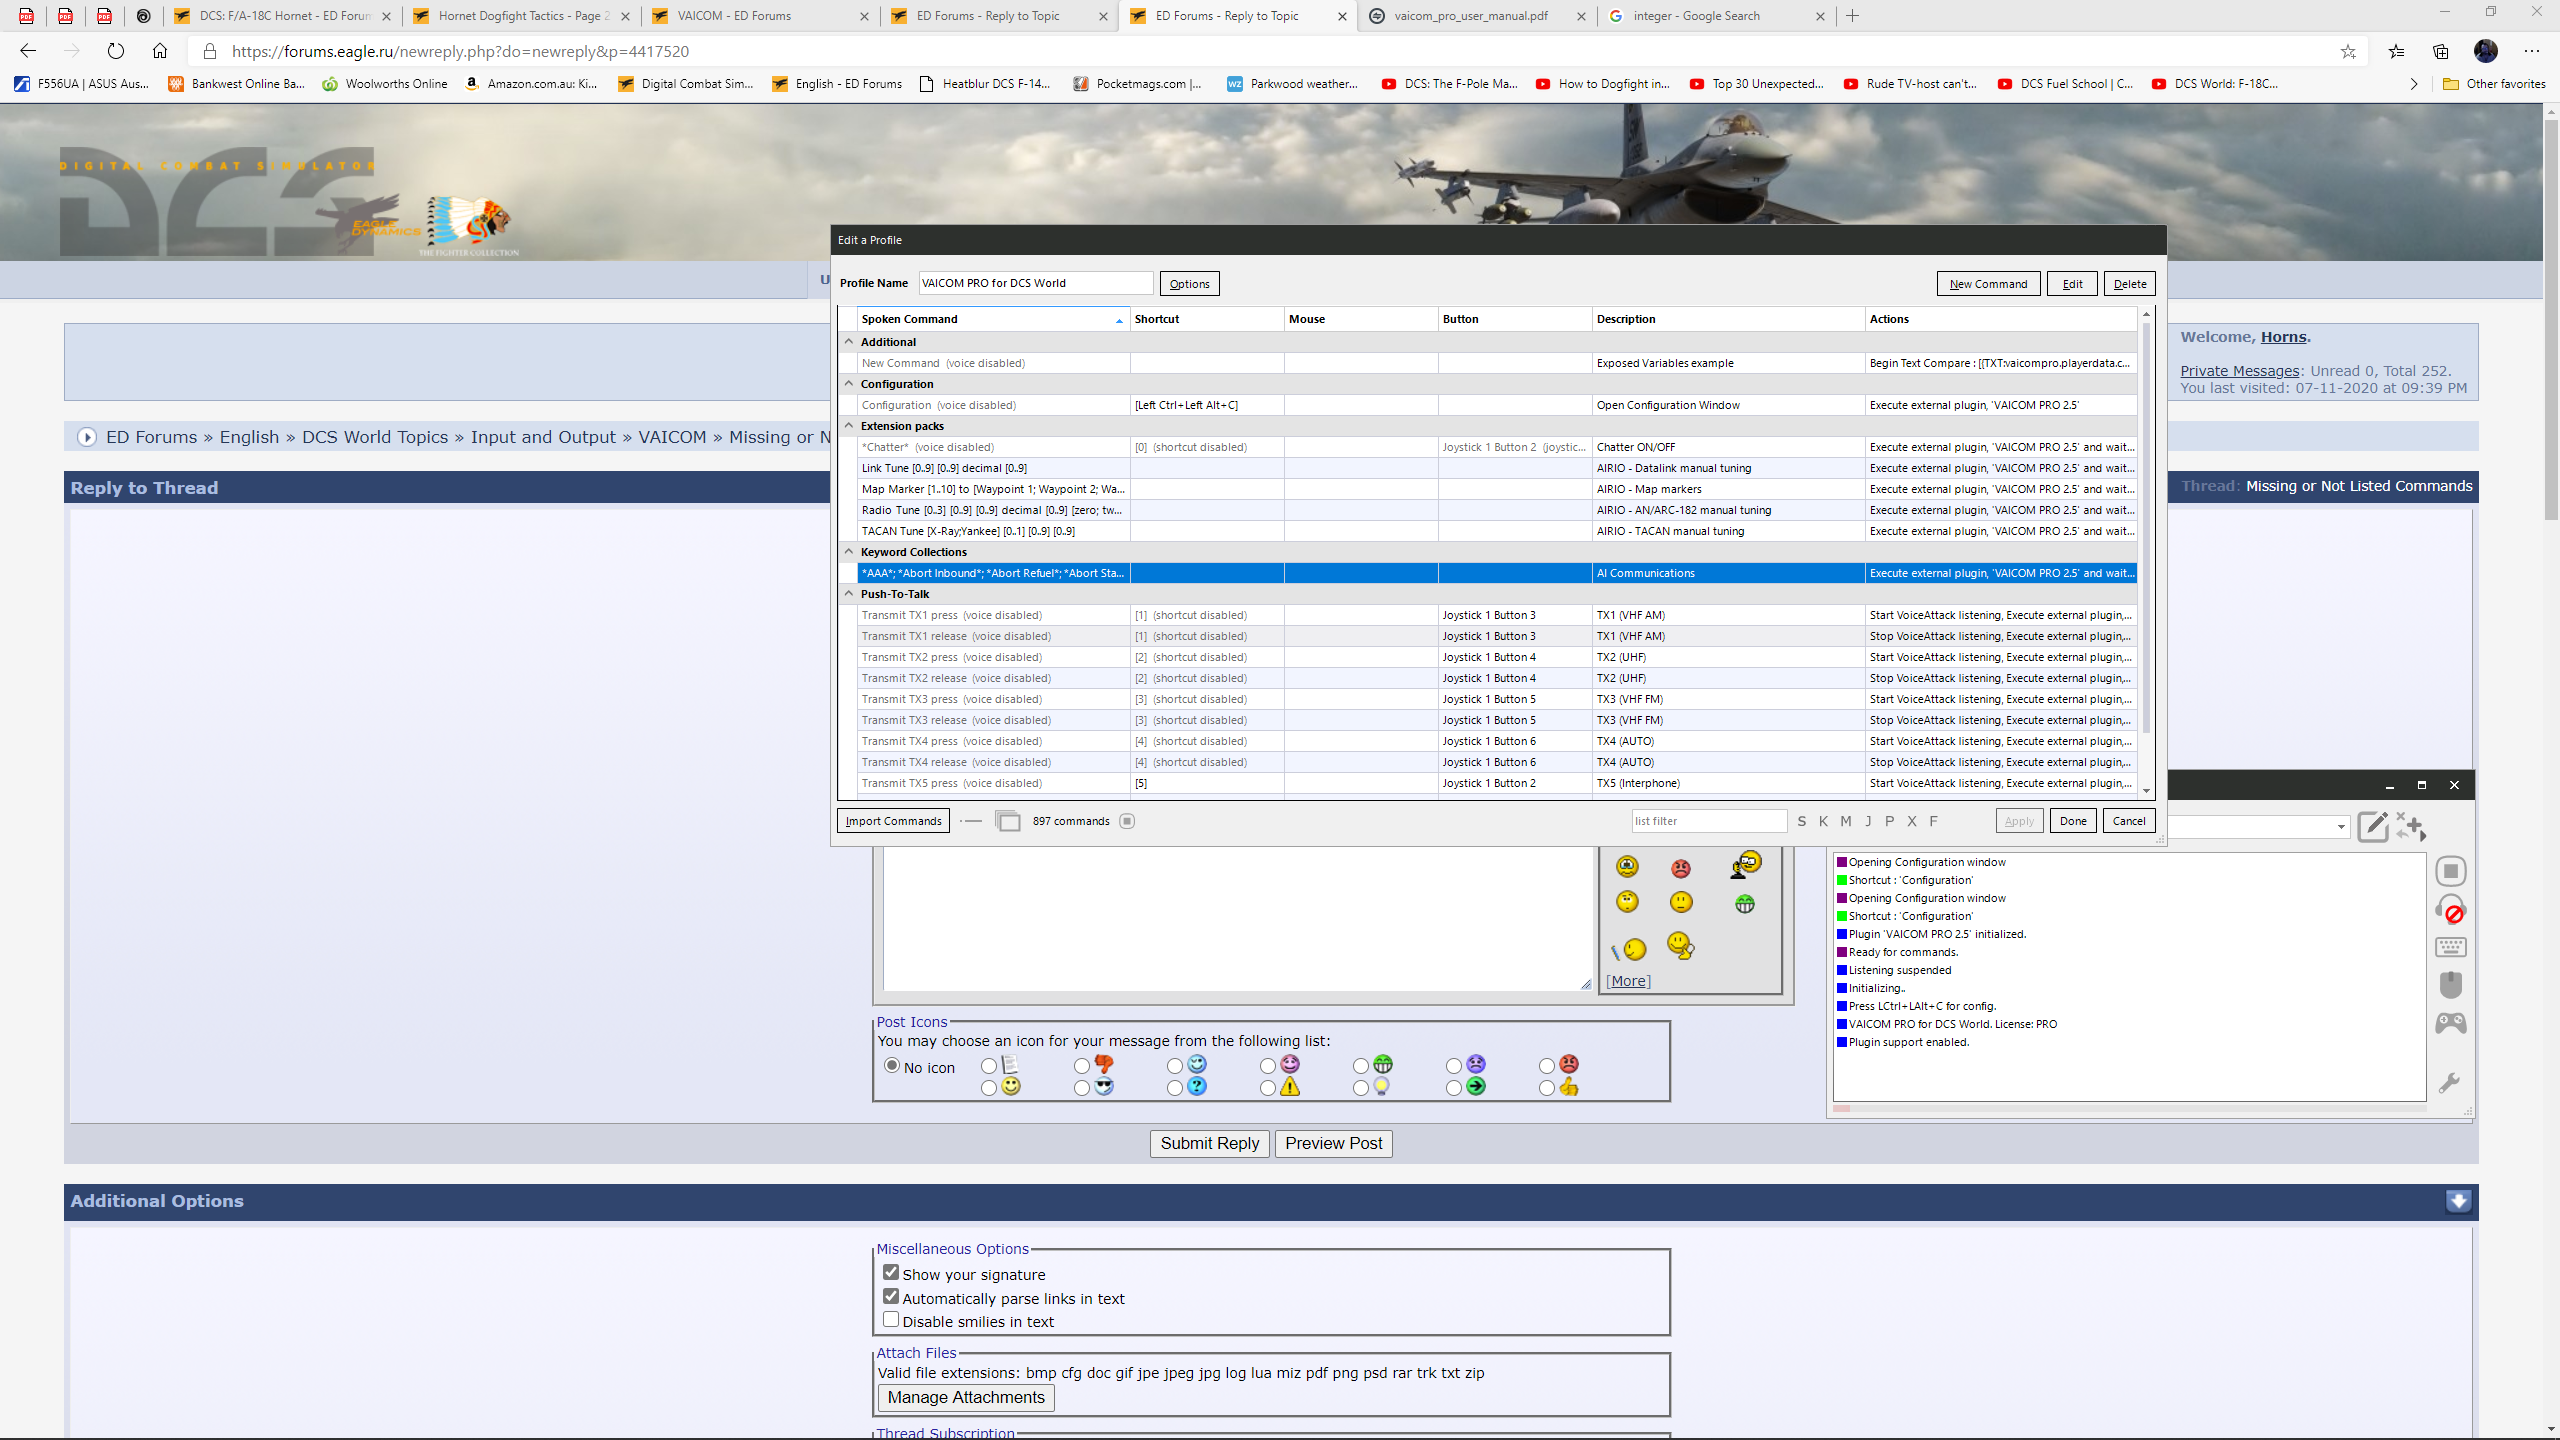Select the question mark post icon radio
The height and width of the screenshot is (1440, 2560).
(1175, 1088)
